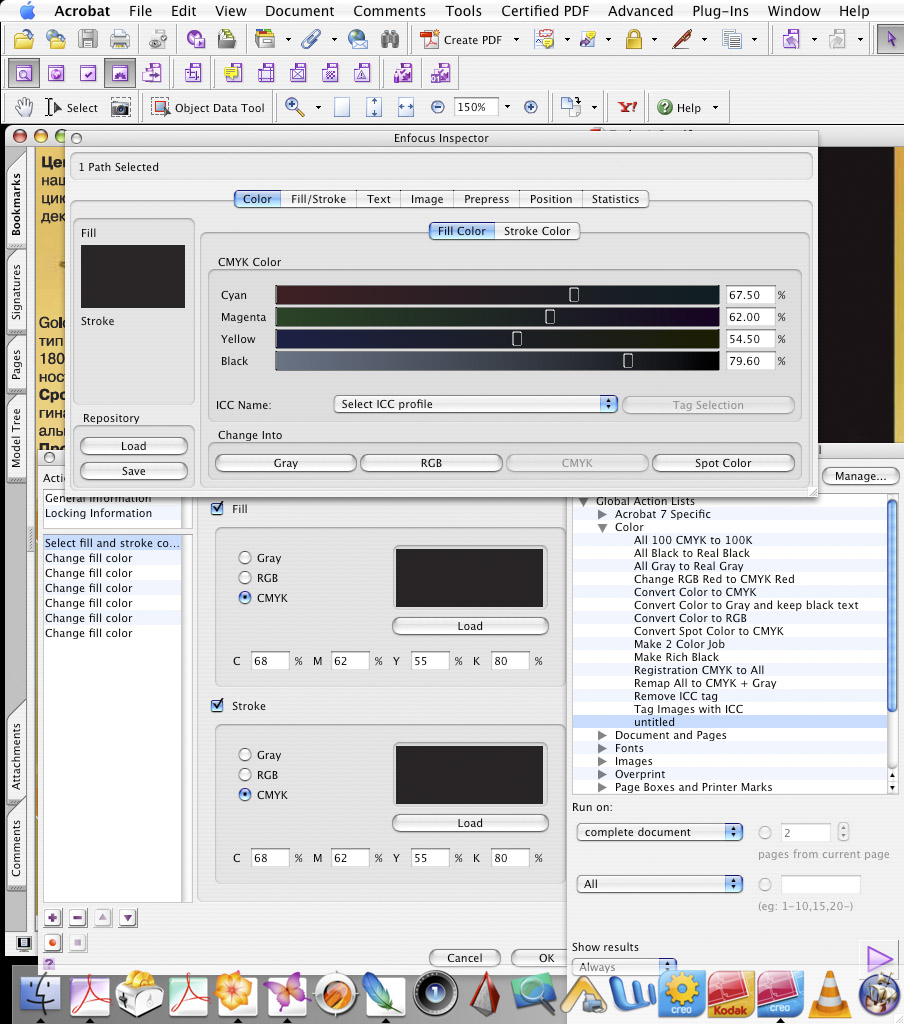
Task: Click the Fit Width page icon
Action: [x=406, y=107]
